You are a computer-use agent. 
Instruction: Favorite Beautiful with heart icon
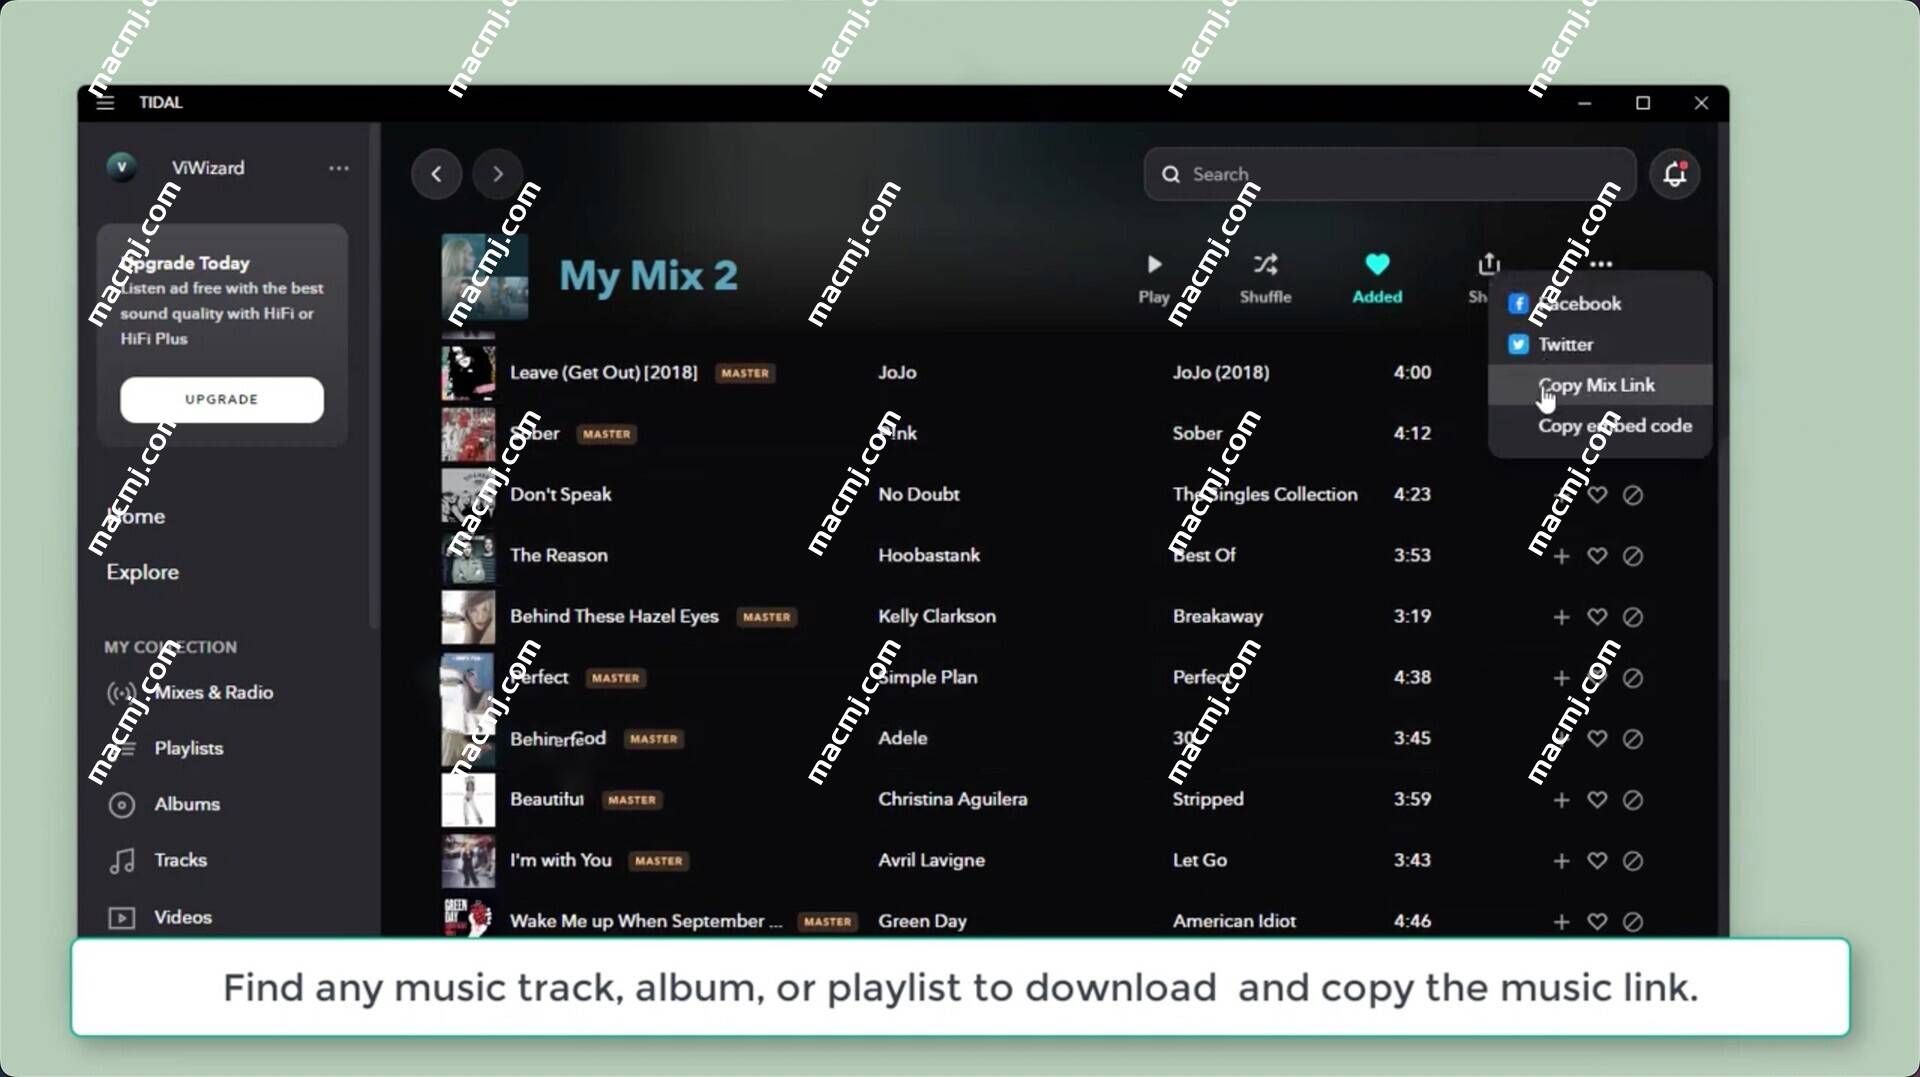click(x=1597, y=800)
